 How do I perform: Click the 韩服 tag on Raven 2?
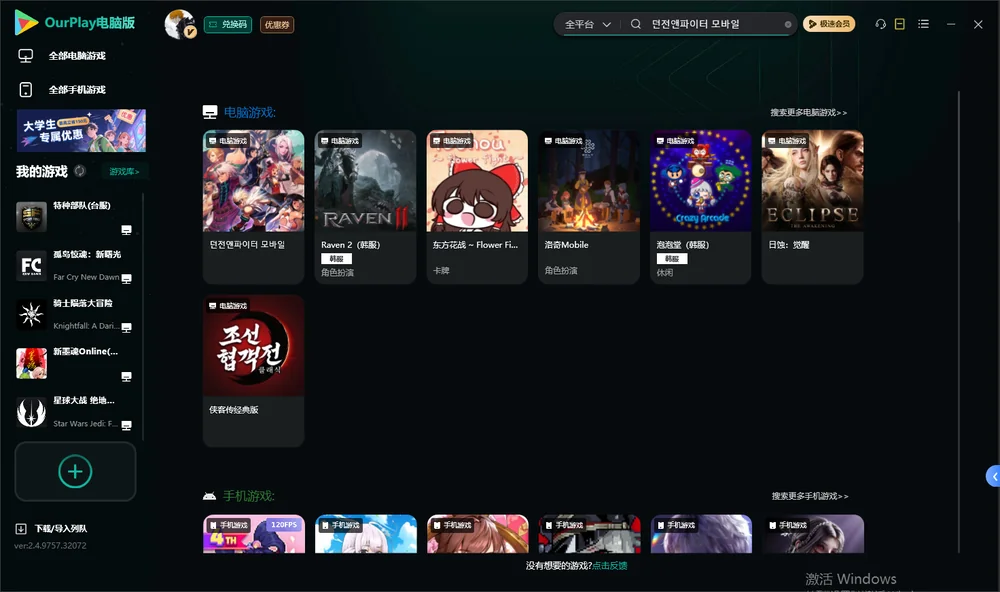pyautogui.click(x=336, y=259)
